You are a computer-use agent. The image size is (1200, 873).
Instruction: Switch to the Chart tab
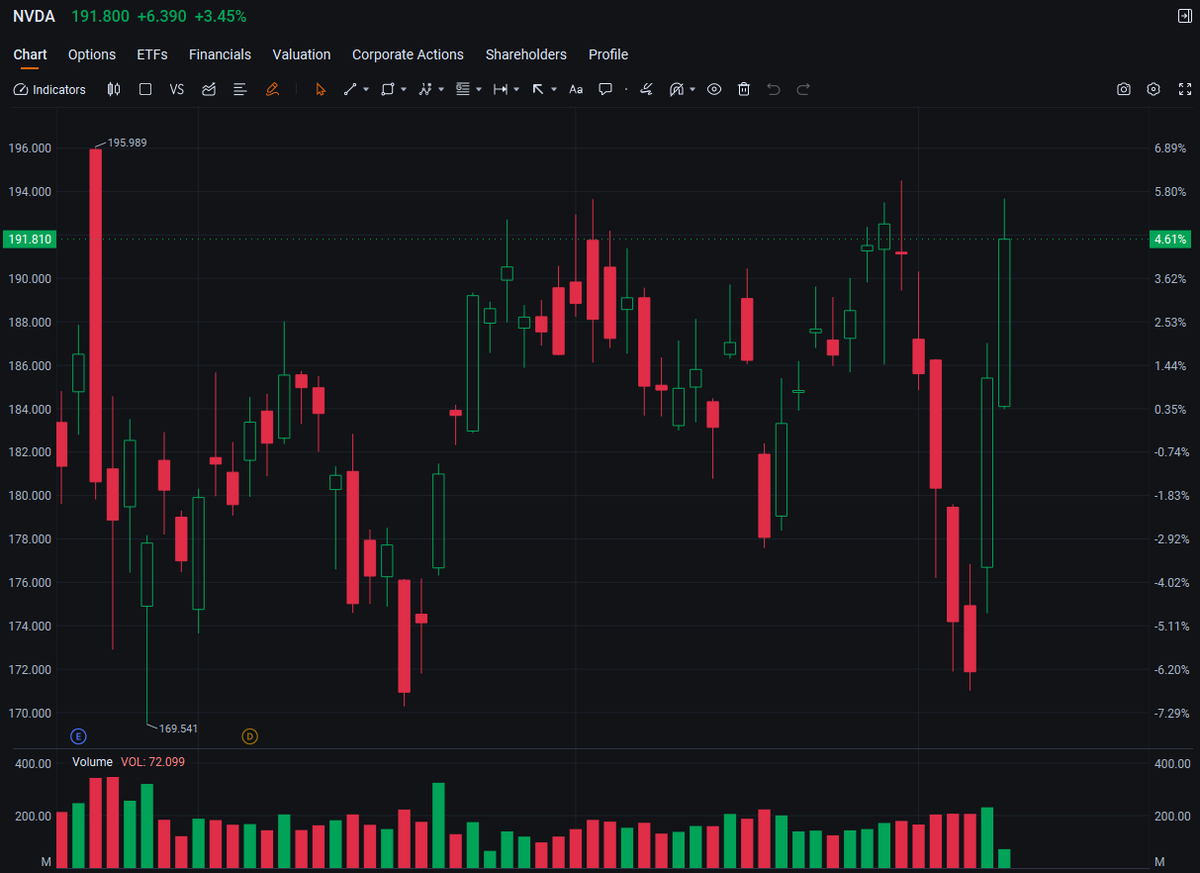tap(30, 55)
